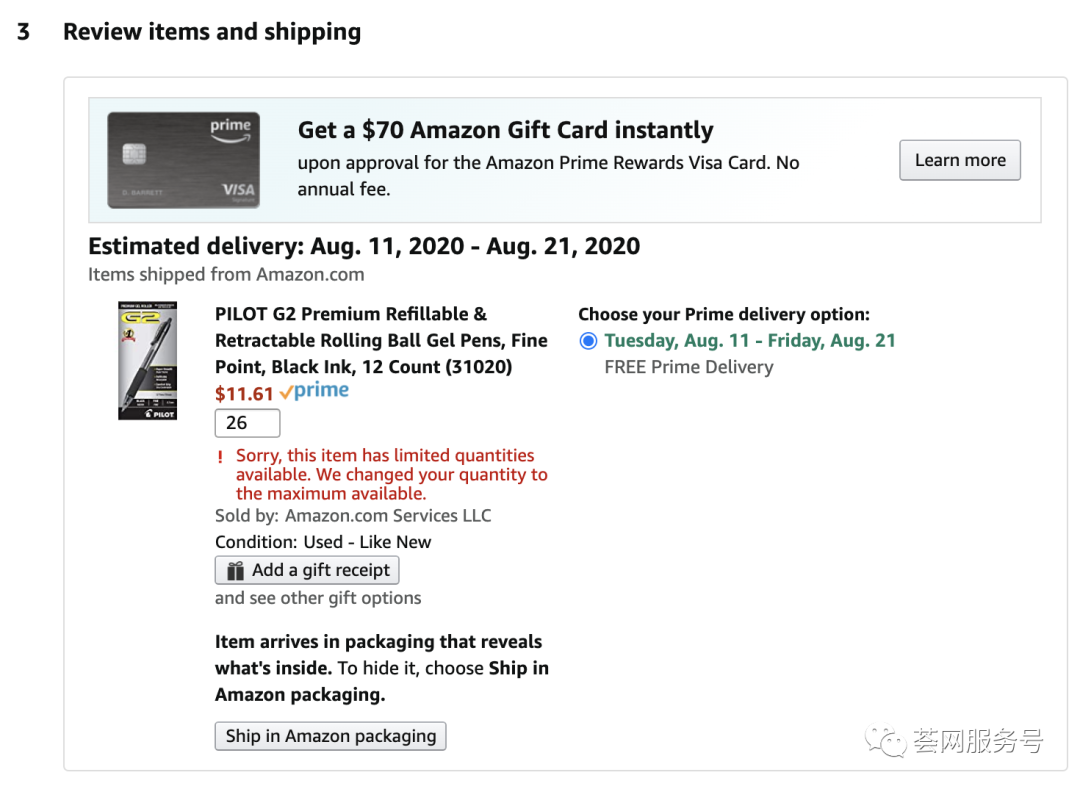This screenshot has height=789, width=1080.
Task: Click the WeChat watermark logo icon
Action: coord(885,741)
